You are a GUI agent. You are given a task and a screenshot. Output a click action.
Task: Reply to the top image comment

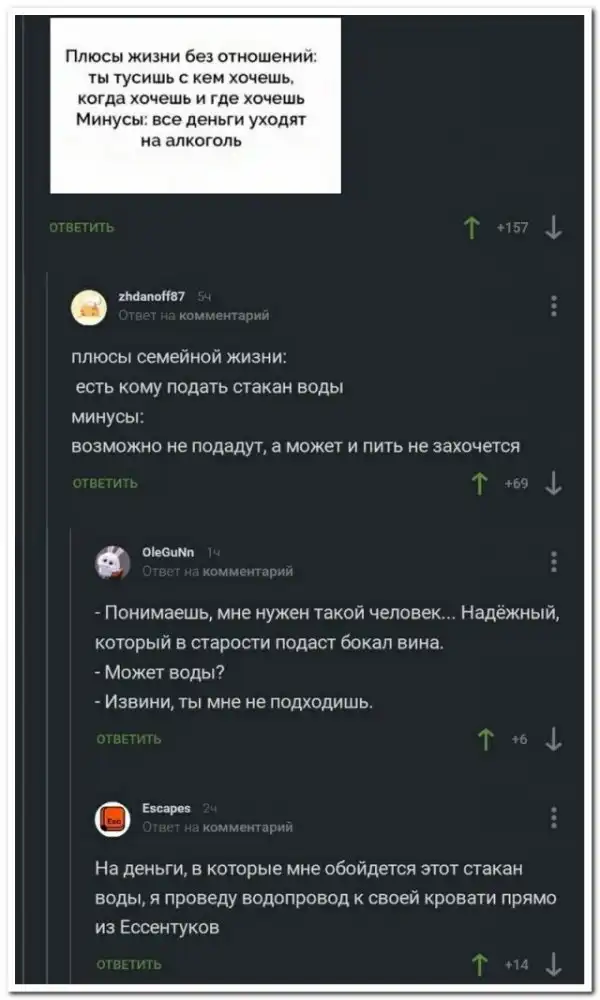[82, 229]
